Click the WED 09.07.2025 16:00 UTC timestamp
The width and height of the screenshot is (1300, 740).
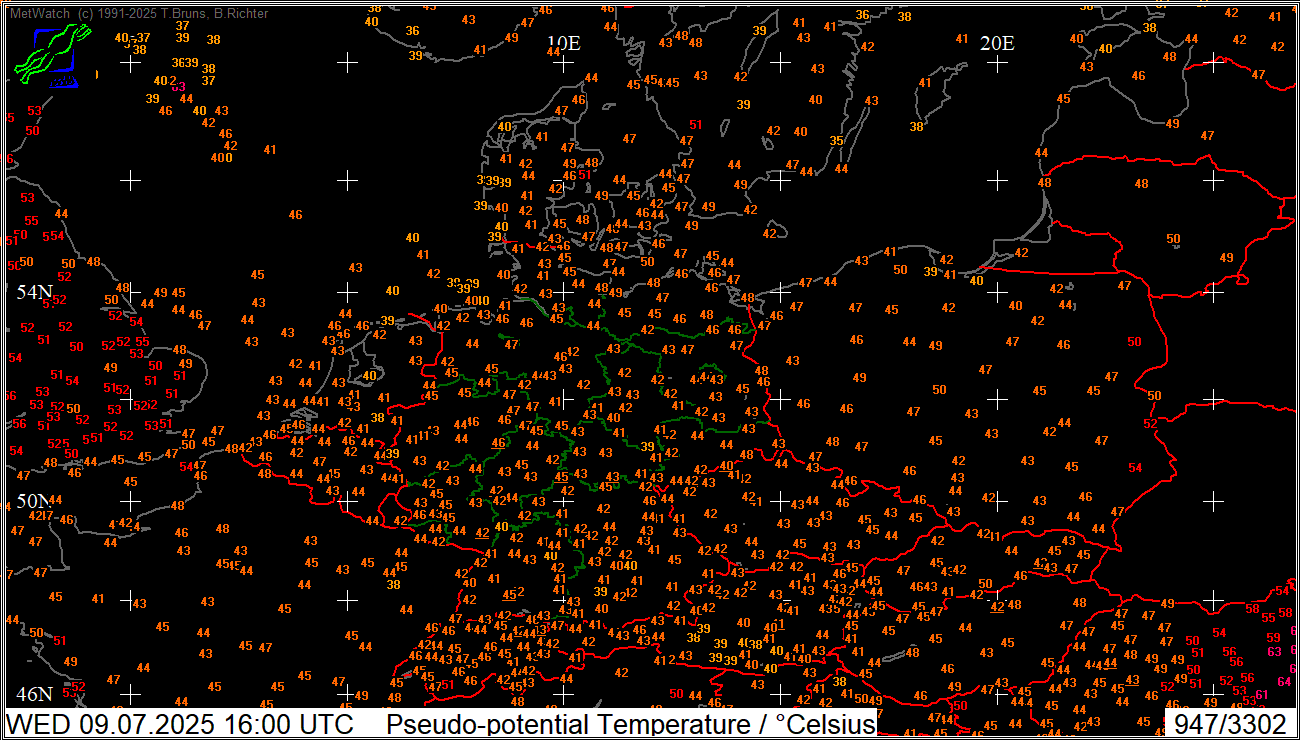pos(181,724)
